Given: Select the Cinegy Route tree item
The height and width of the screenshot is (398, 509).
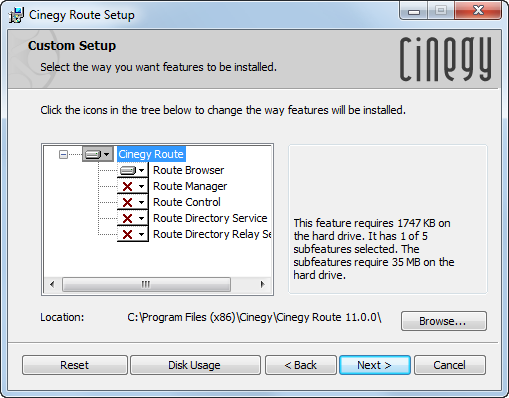Looking at the screenshot, I should (151, 154).
